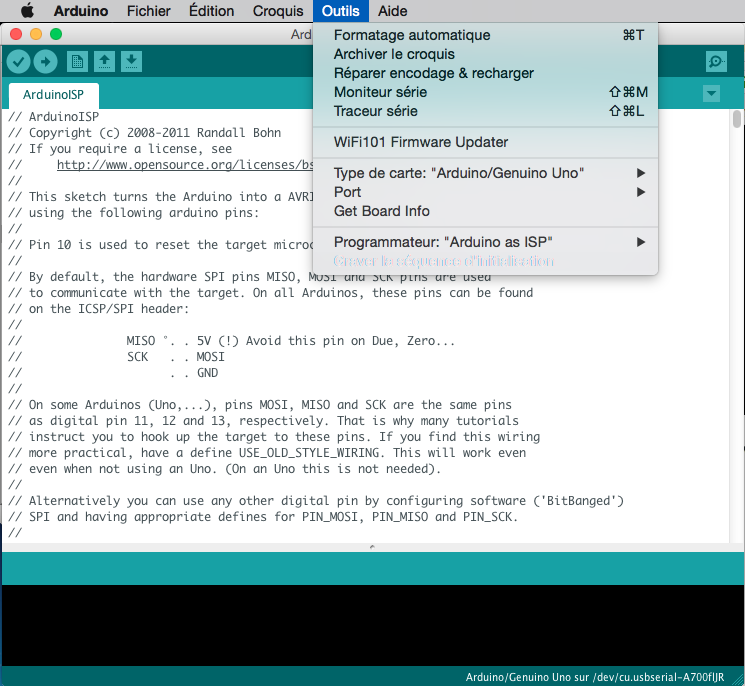Open the tab options dropdown arrow
745x686 pixels.
pos(711,93)
